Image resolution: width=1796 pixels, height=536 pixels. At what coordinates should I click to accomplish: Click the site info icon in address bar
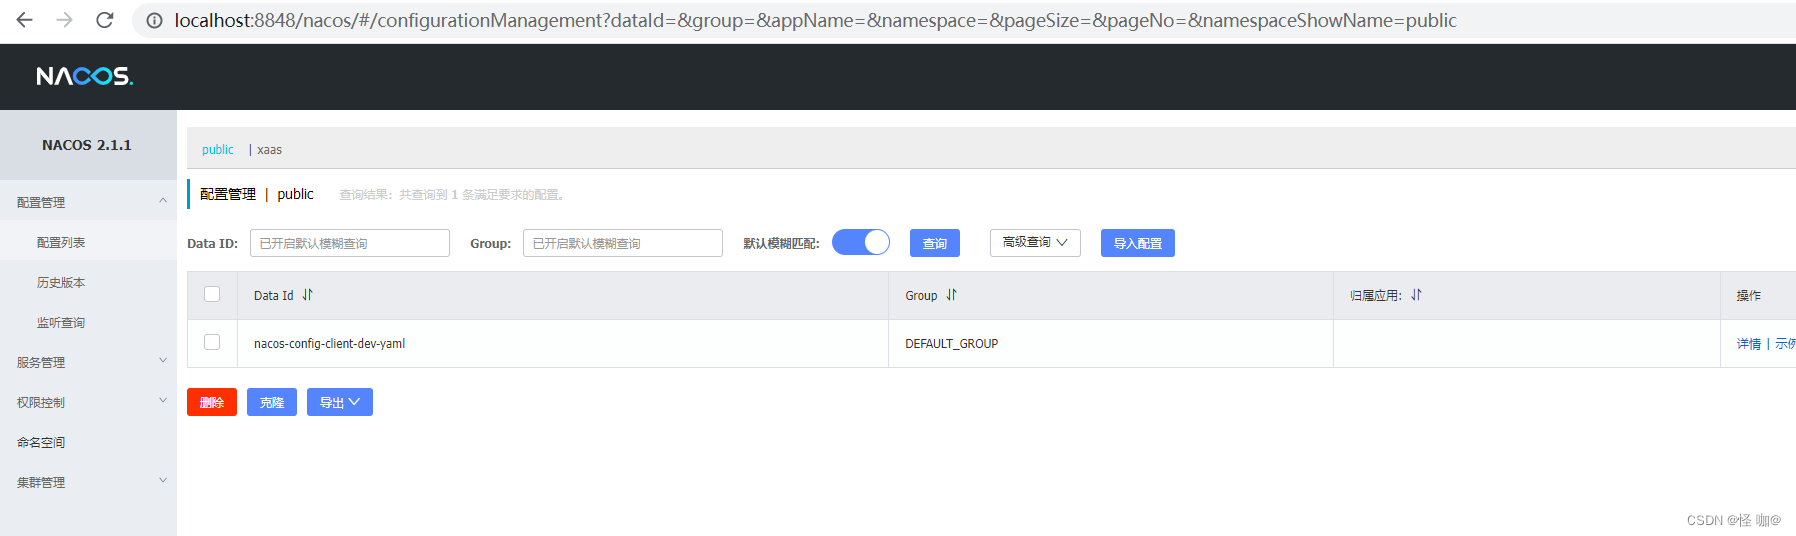(154, 20)
